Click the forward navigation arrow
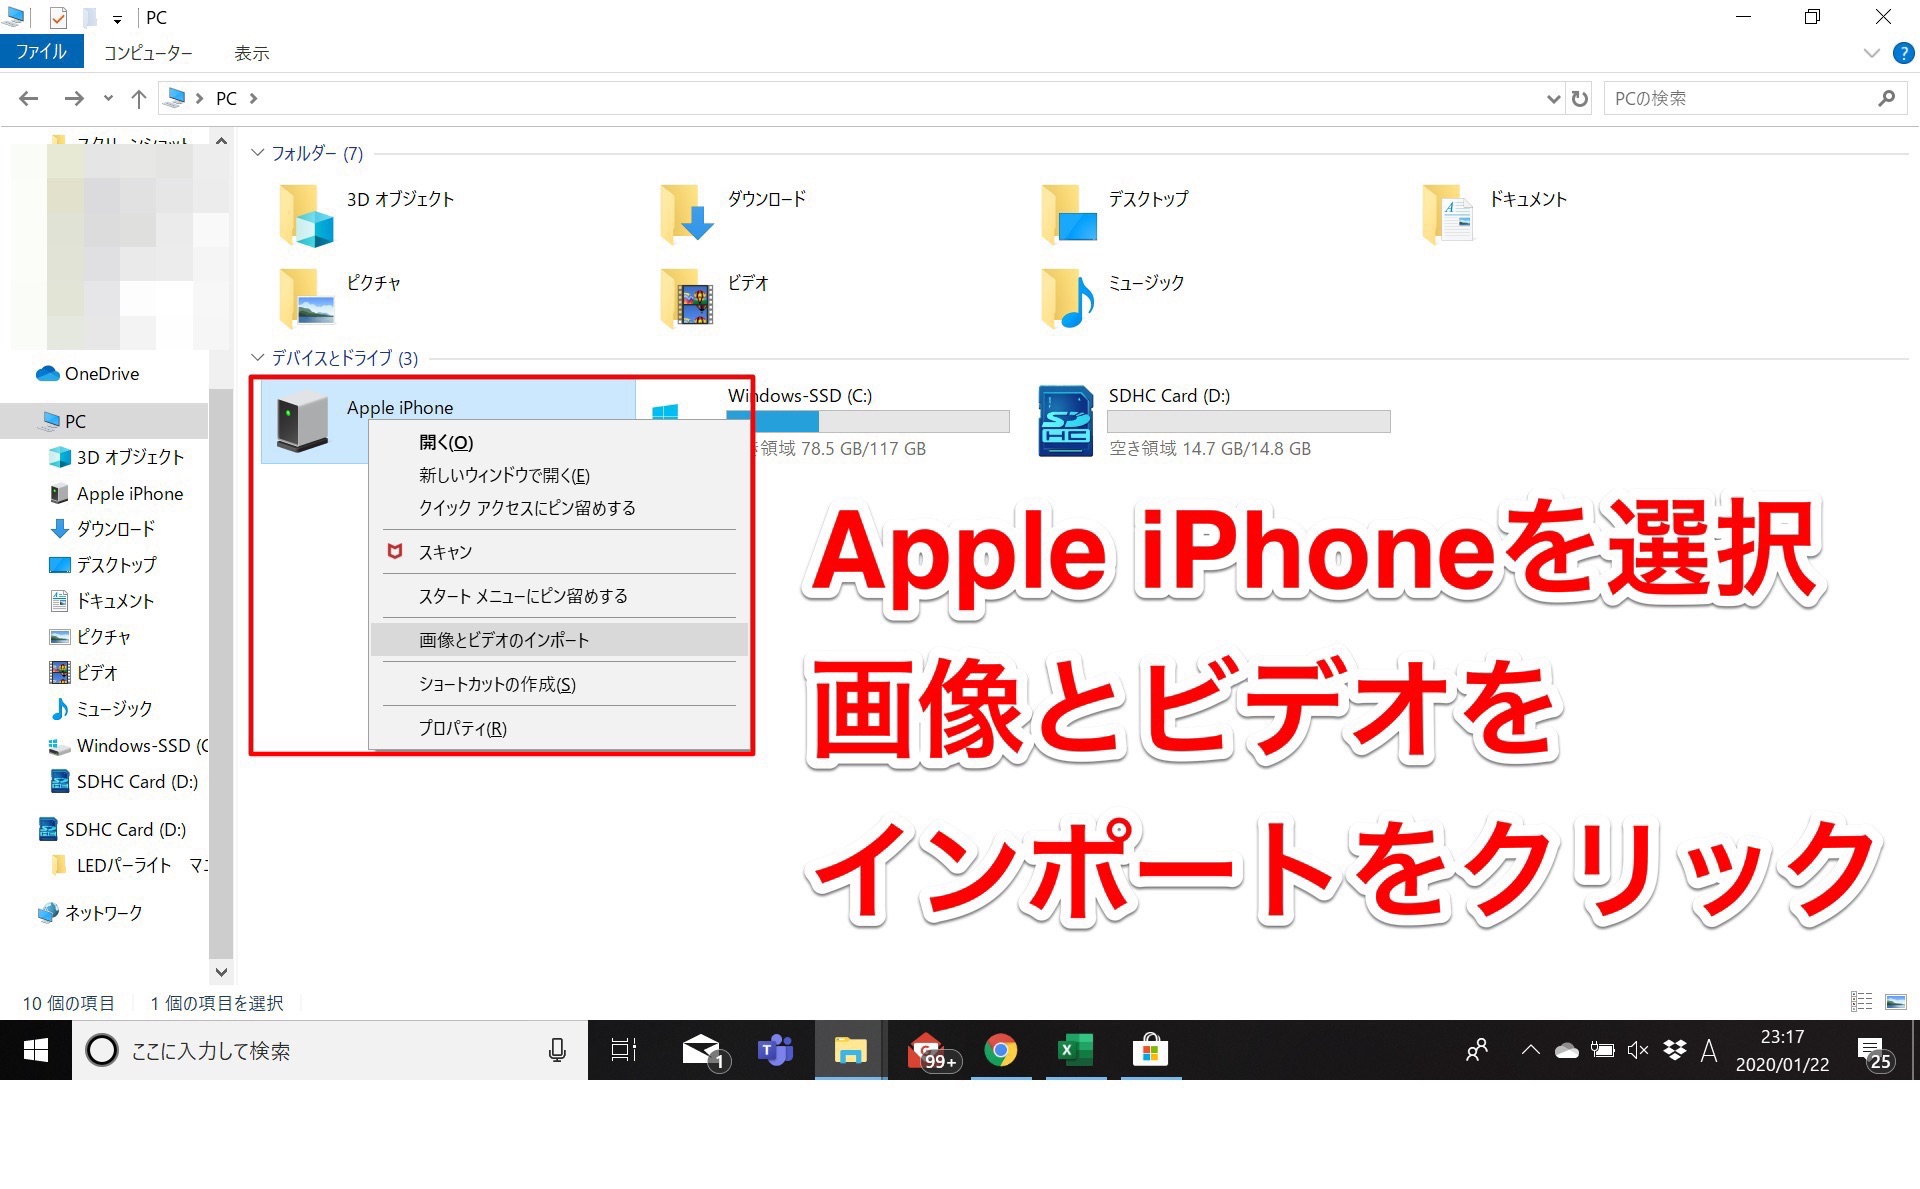This screenshot has width=1920, height=1189. pyautogui.click(x=73, y=98)
